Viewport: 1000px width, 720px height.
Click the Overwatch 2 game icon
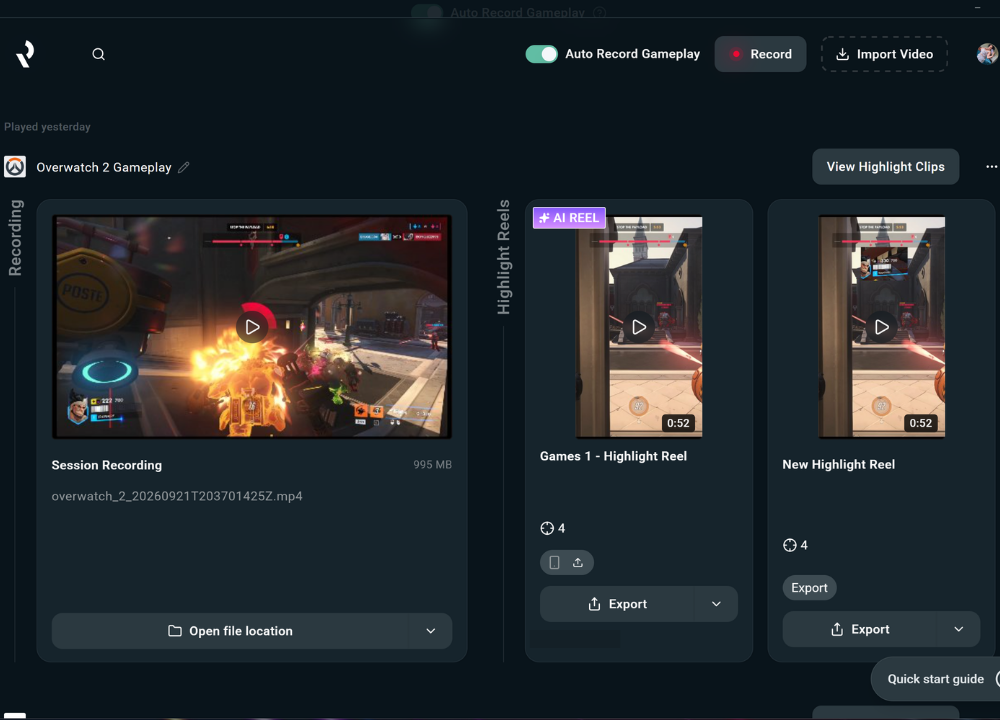[x=15, y=167]
